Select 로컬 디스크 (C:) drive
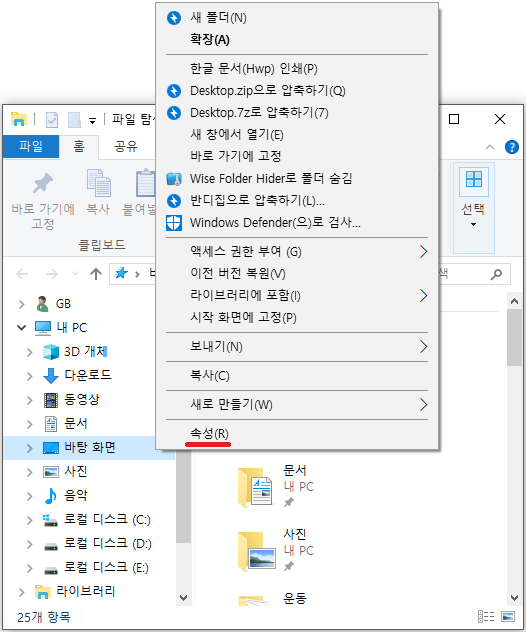The height and width of the screenshot is (632, 526). pos(107,520)
